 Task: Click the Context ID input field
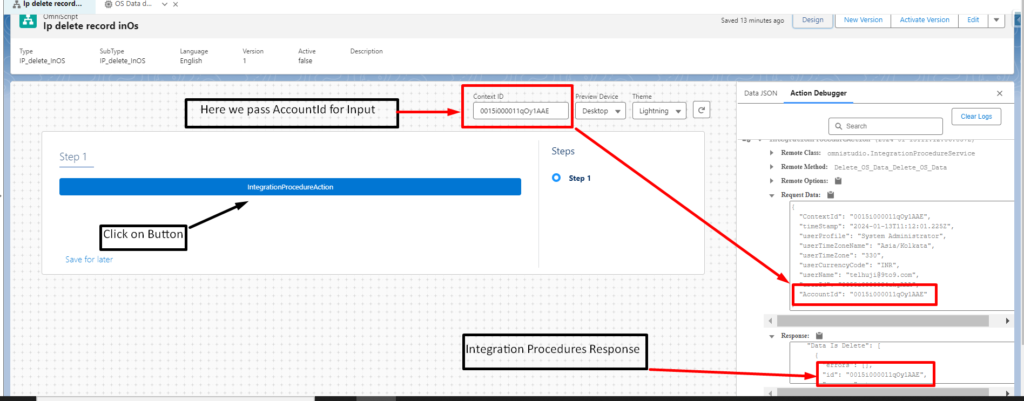point(520,111)
